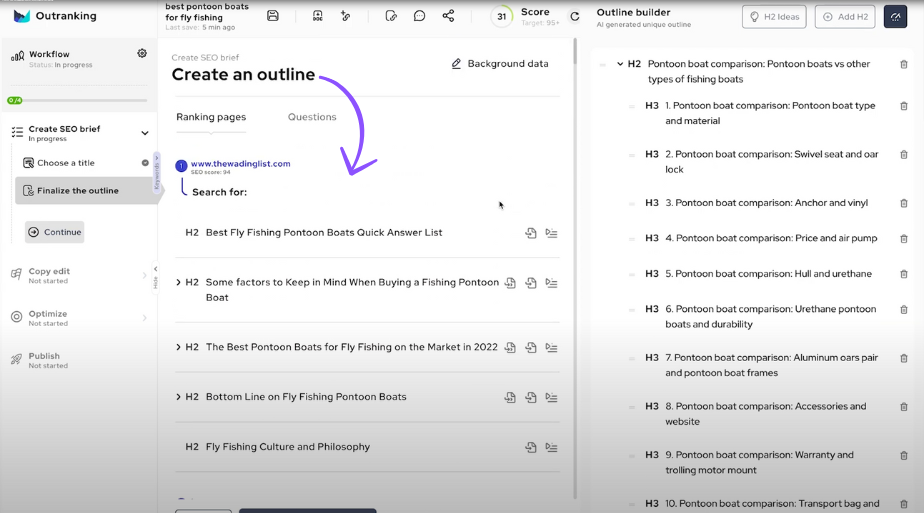Image resolution: width=924 pixels, height=513 pixels.
Task: View content list for 'Quick Answer List' row
Action: 551,233
